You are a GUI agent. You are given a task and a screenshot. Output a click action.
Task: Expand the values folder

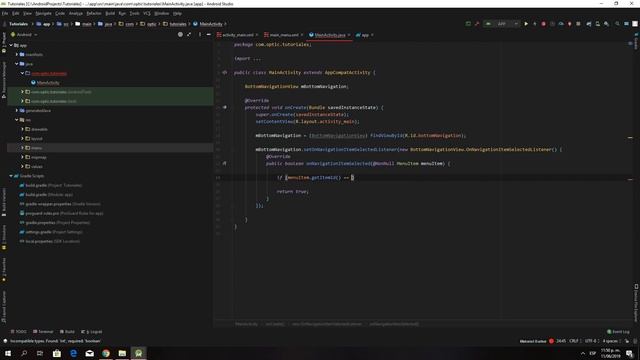22,167
